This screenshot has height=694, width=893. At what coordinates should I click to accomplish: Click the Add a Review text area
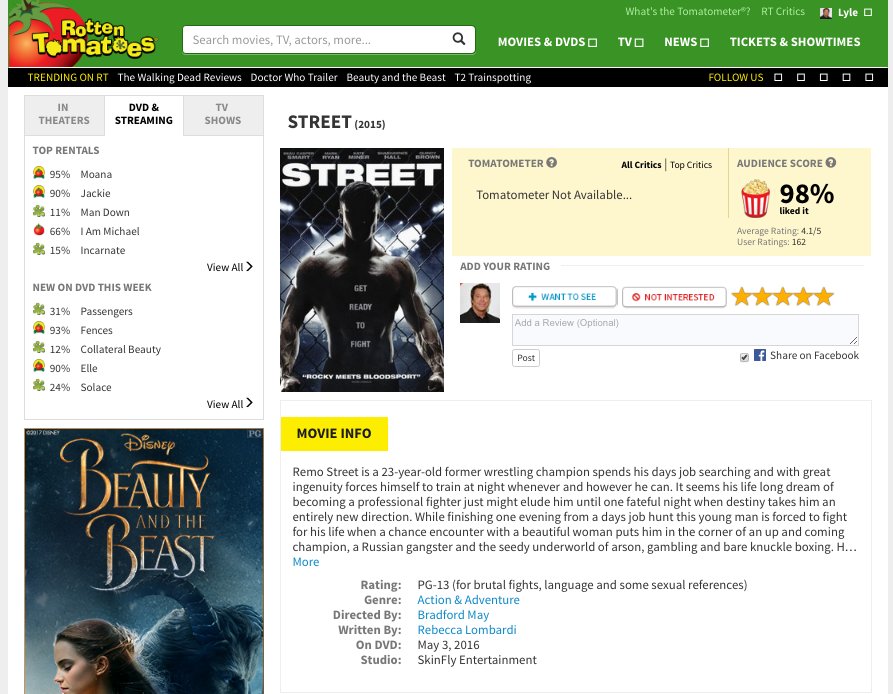[685, 330]
